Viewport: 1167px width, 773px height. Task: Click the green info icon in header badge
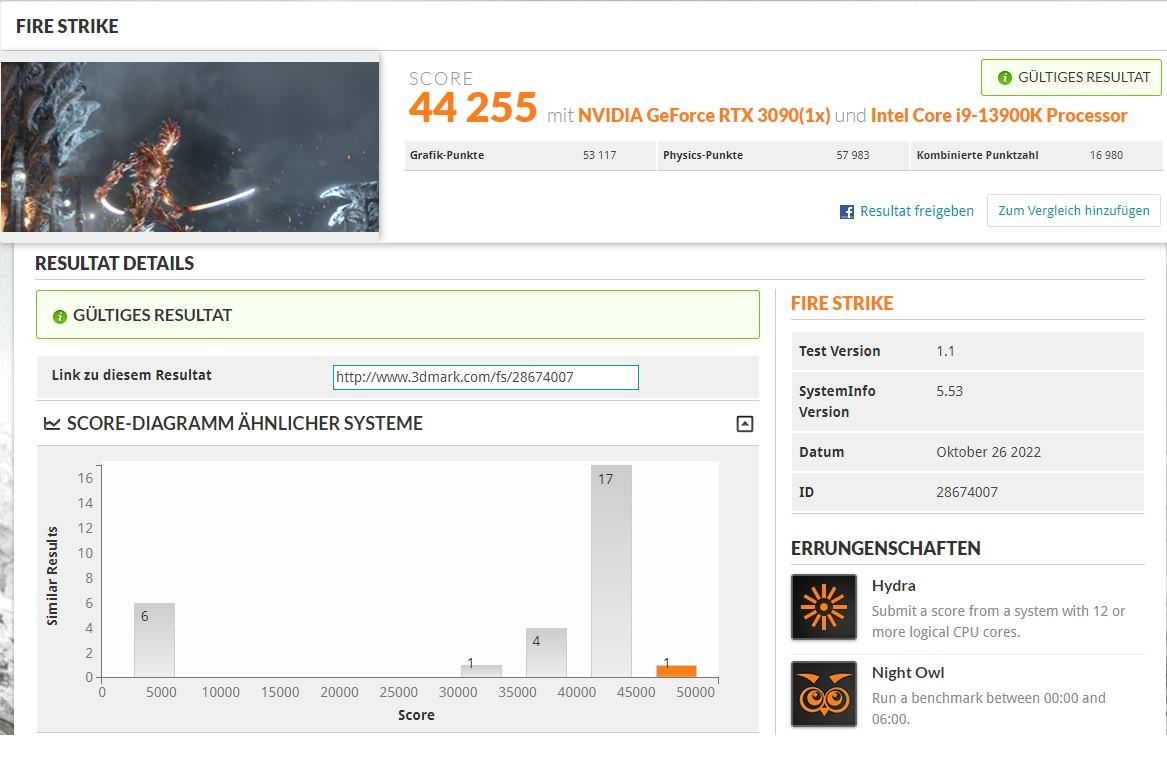coord(1005,77)
